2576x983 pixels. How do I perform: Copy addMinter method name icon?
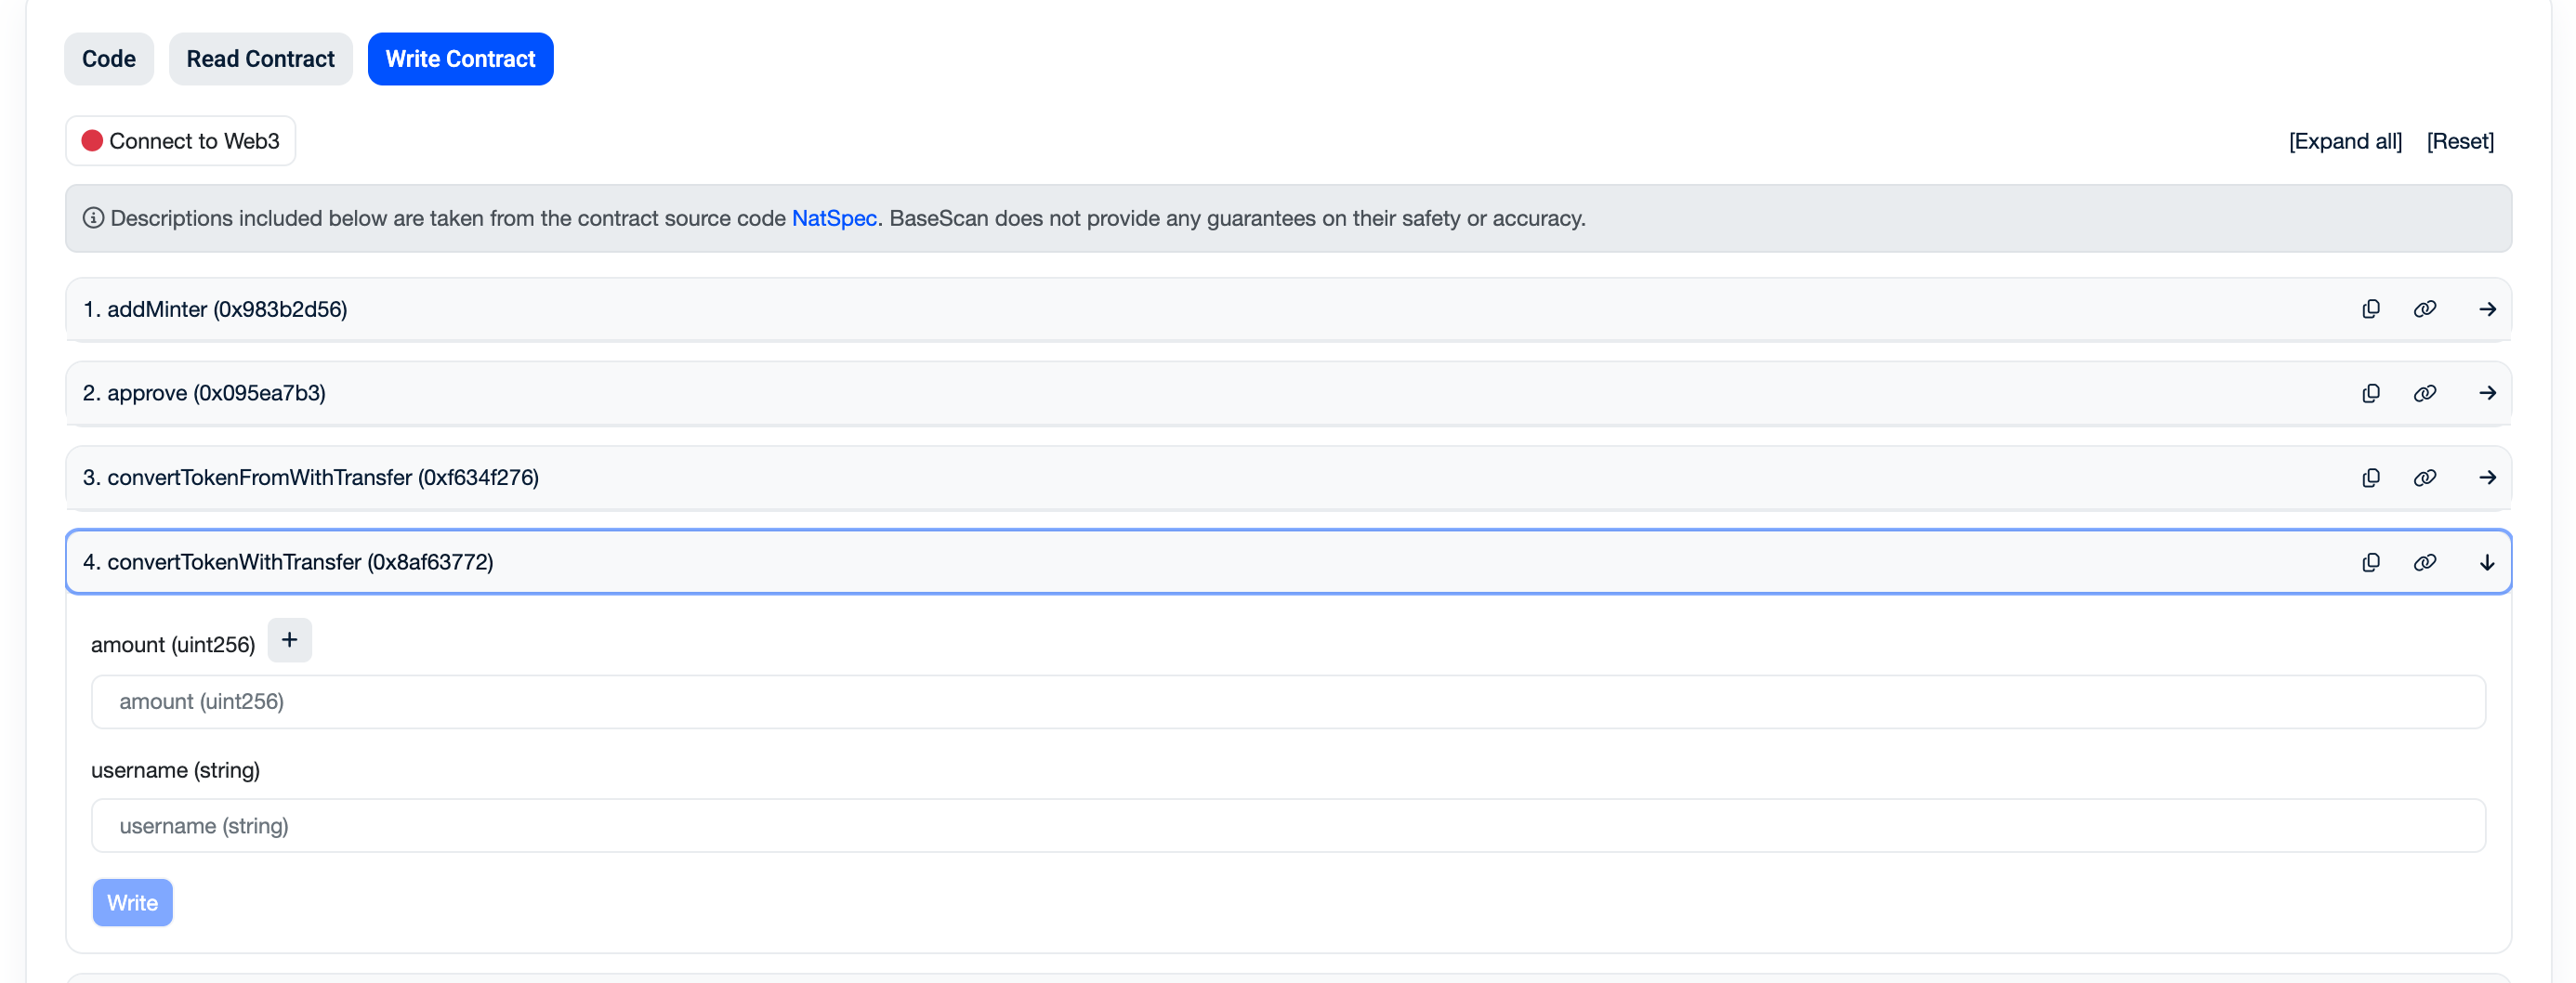pyautogui.click(x=2370, y=309)
